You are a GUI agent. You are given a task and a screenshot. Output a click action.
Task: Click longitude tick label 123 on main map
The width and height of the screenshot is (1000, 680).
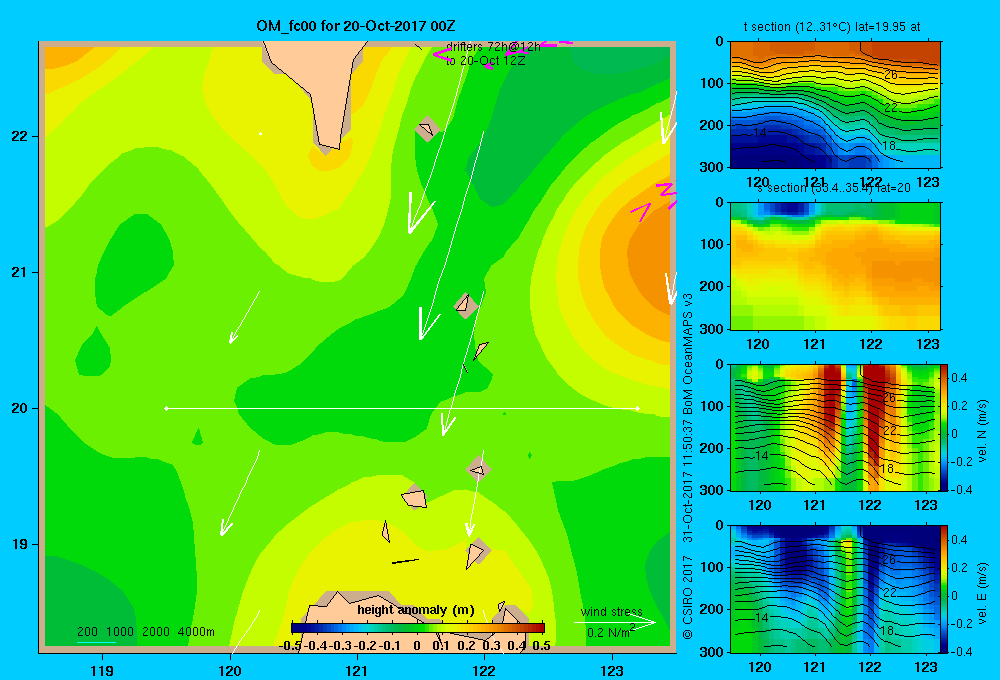[612, 670]
